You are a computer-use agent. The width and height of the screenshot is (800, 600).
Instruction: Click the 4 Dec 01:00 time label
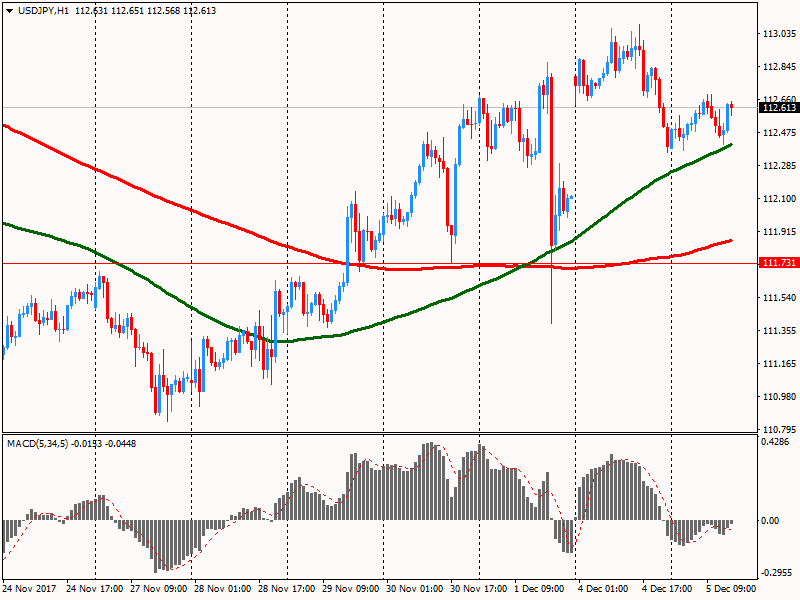point(603,589)
